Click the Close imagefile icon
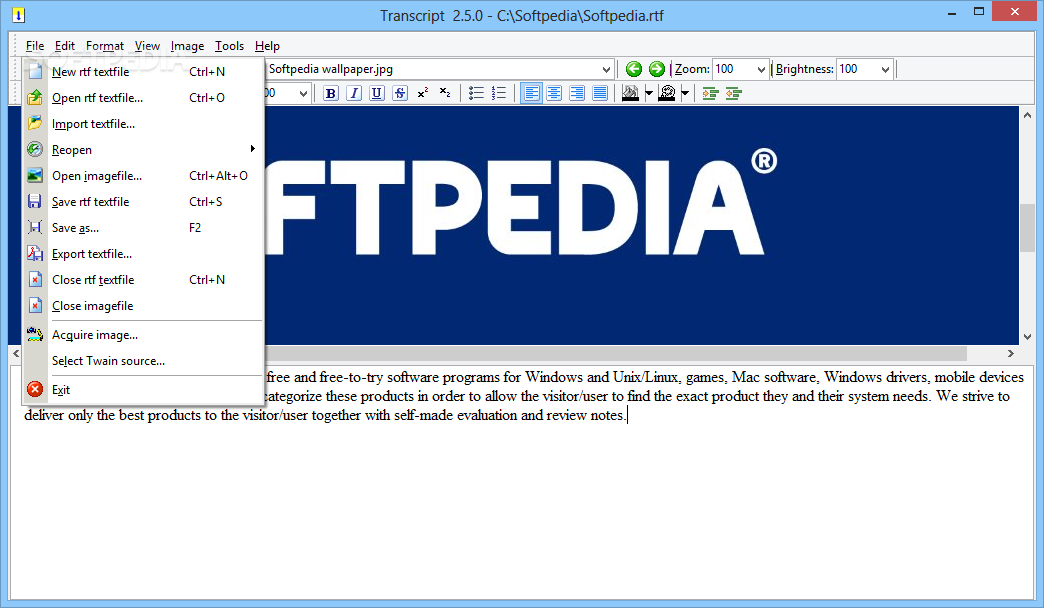This screenshot has width=1044, height=608. point(35,306)
